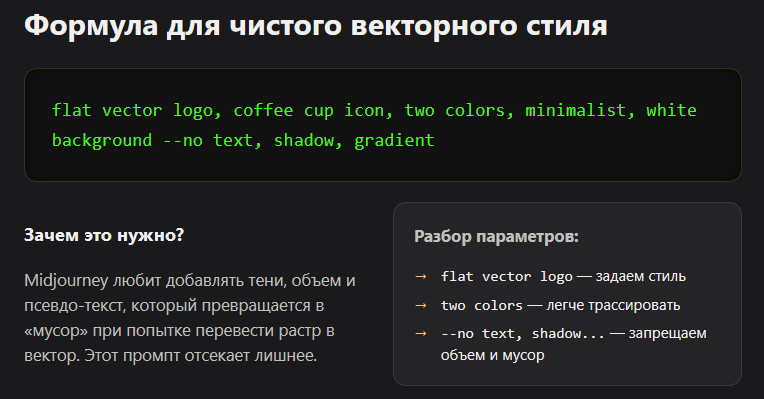Click the arrow icon before "two colors"
The image size is (764, 399).
pos(421,305)
